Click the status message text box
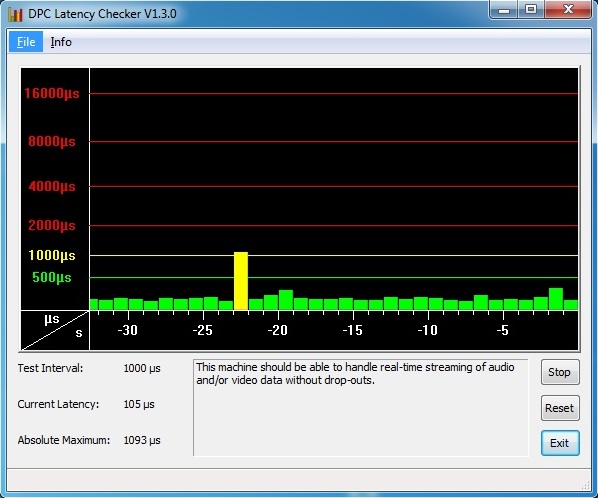The height and width of the screenshot is (498, 598). (361, 407)
